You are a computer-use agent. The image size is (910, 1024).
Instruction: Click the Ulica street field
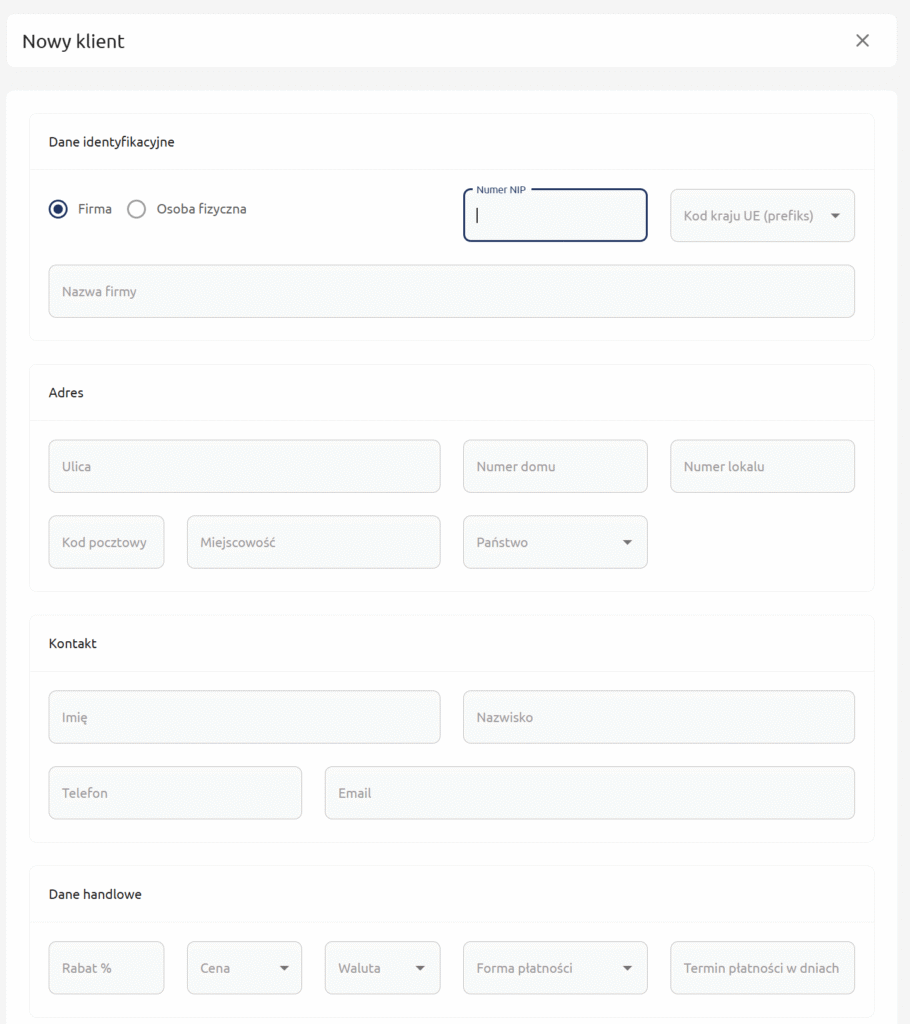click(x=244, y=467)
